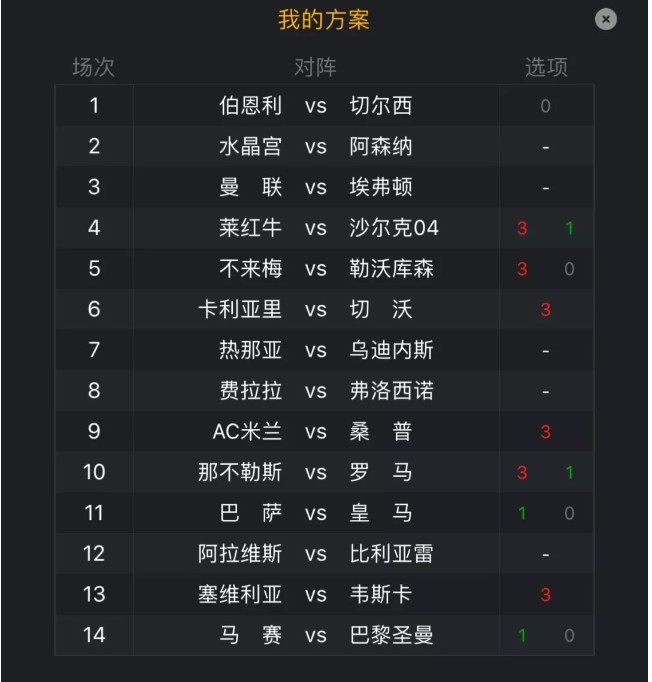Click red 3 option for 莱红牛 match
The width and height of the screenshot is (652, 682).
tap(522, 228)
